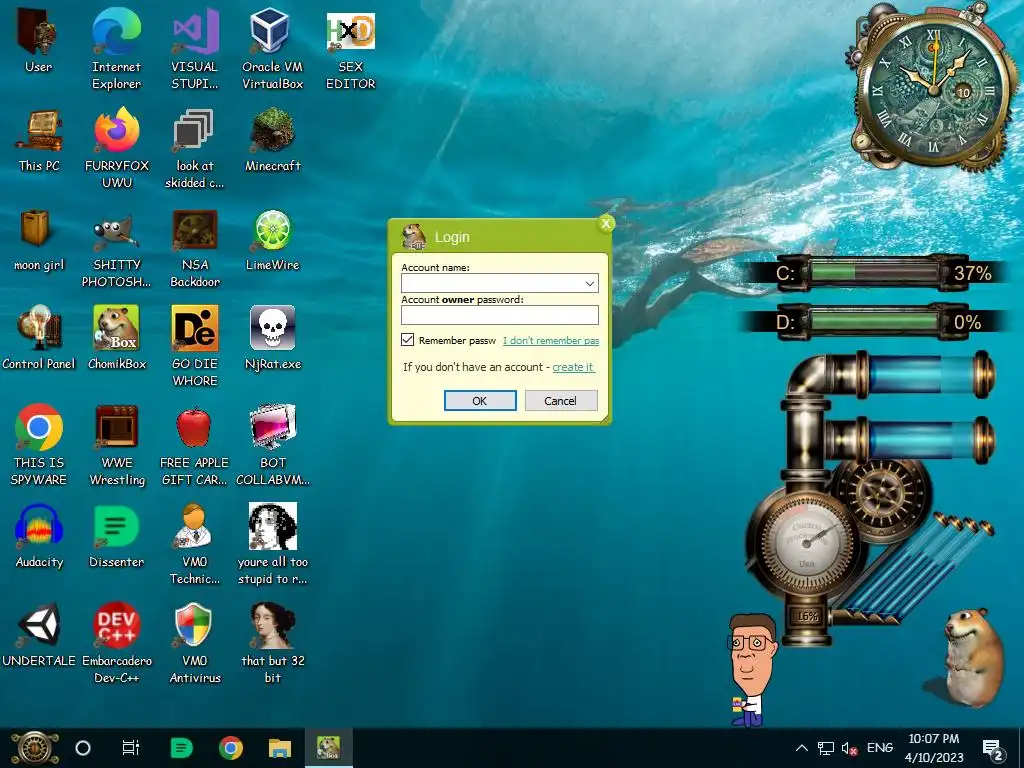
Task: Click the FREE APPLE GIFT CAR... icon
Action: [x=195, y=445]
